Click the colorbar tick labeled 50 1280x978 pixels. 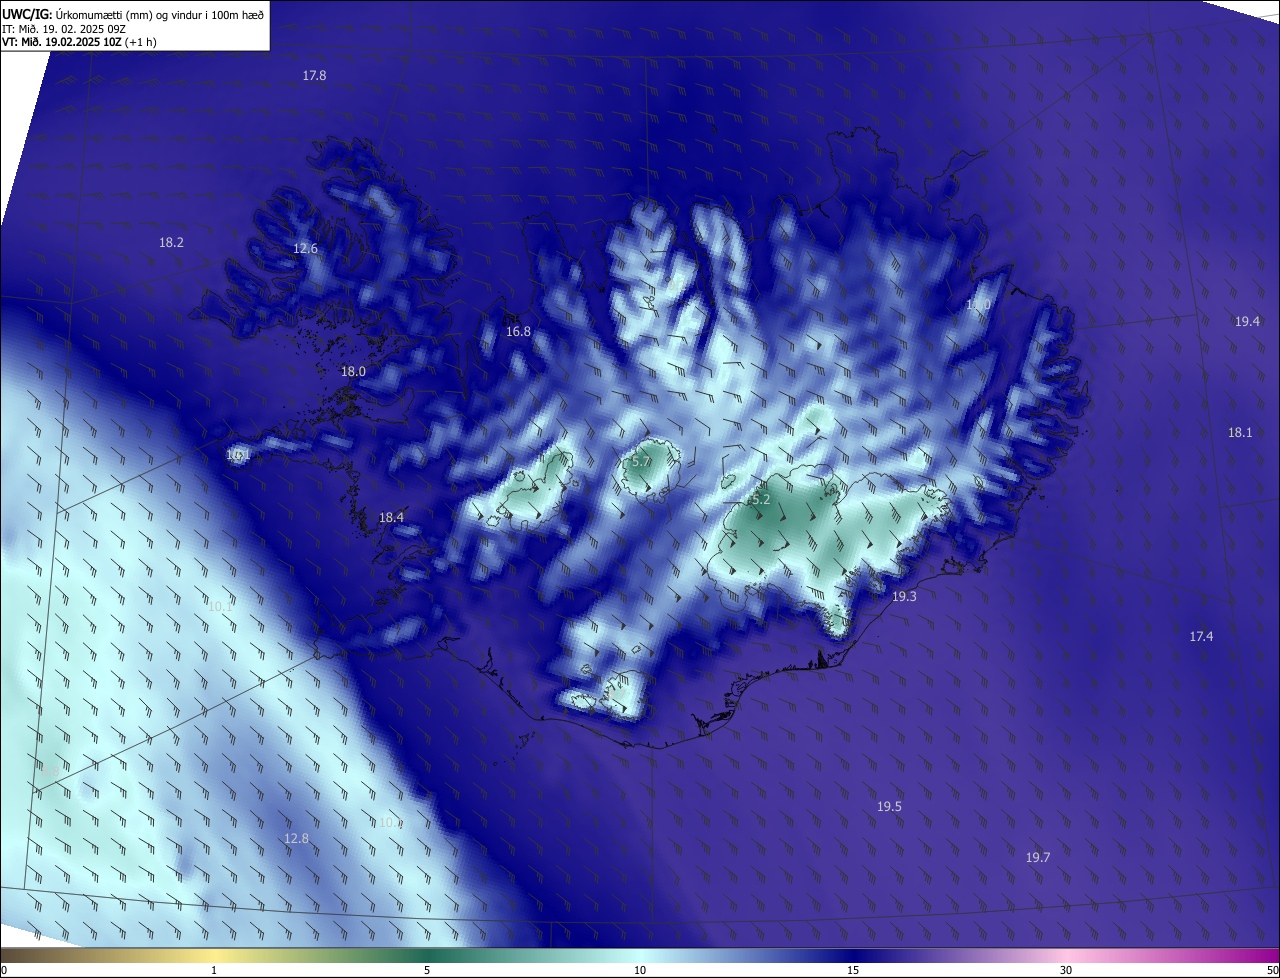coord(1272,970)
